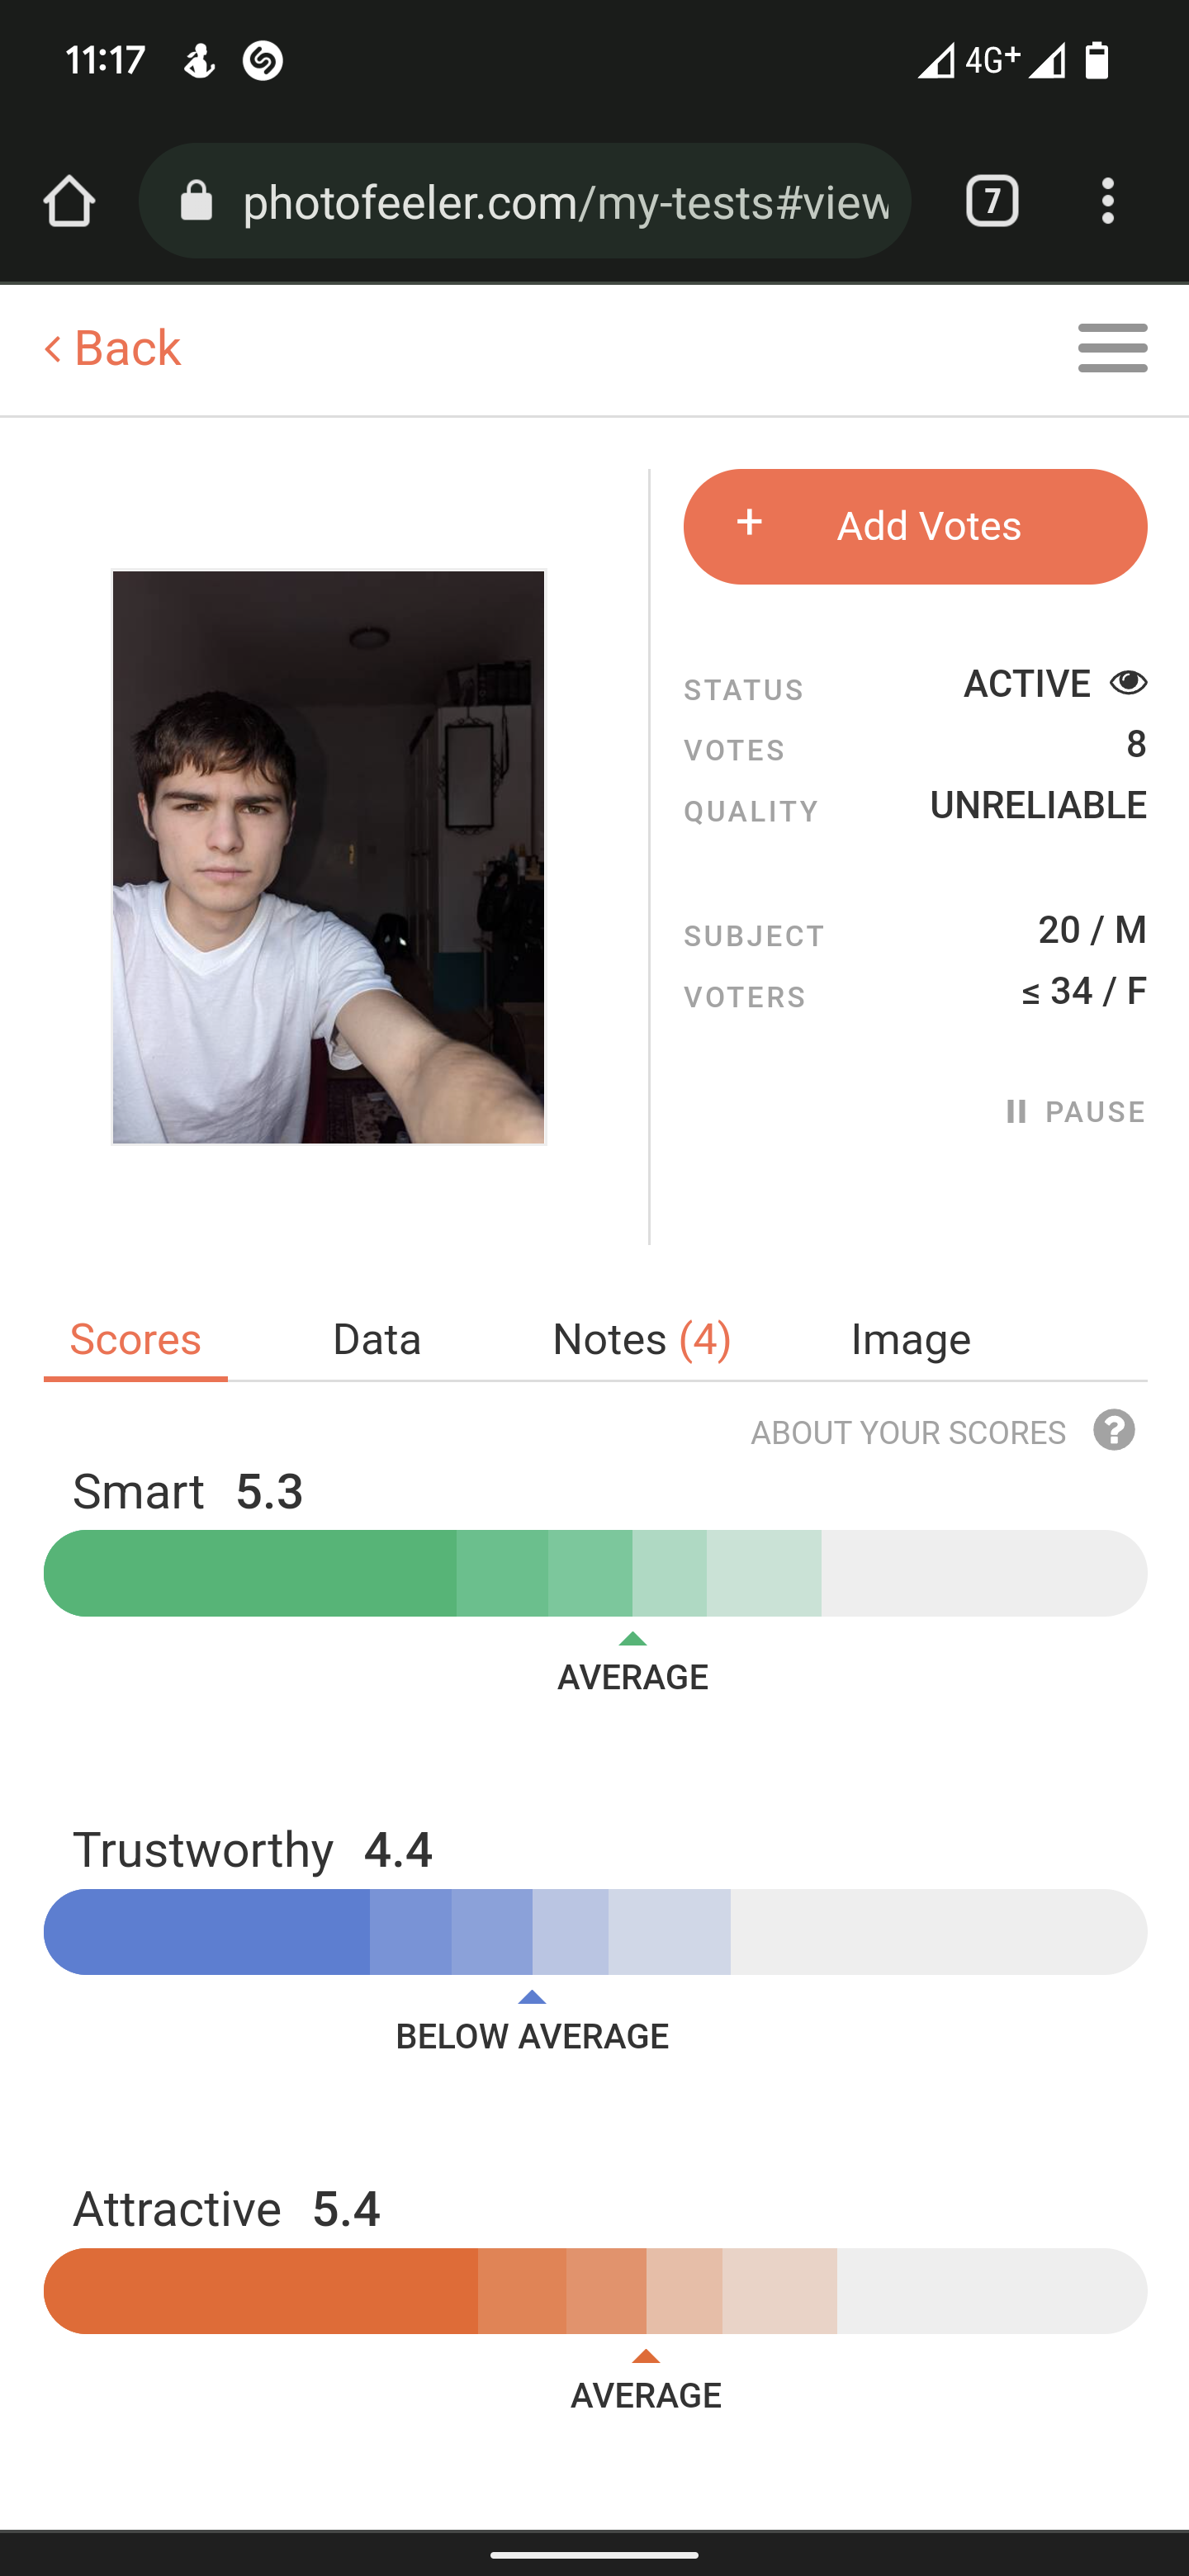Image resolution: width=1189 pixels, height=2576 pixels.
Task: Open the Notes (4) tab
Action: [x=641, y=1339]
